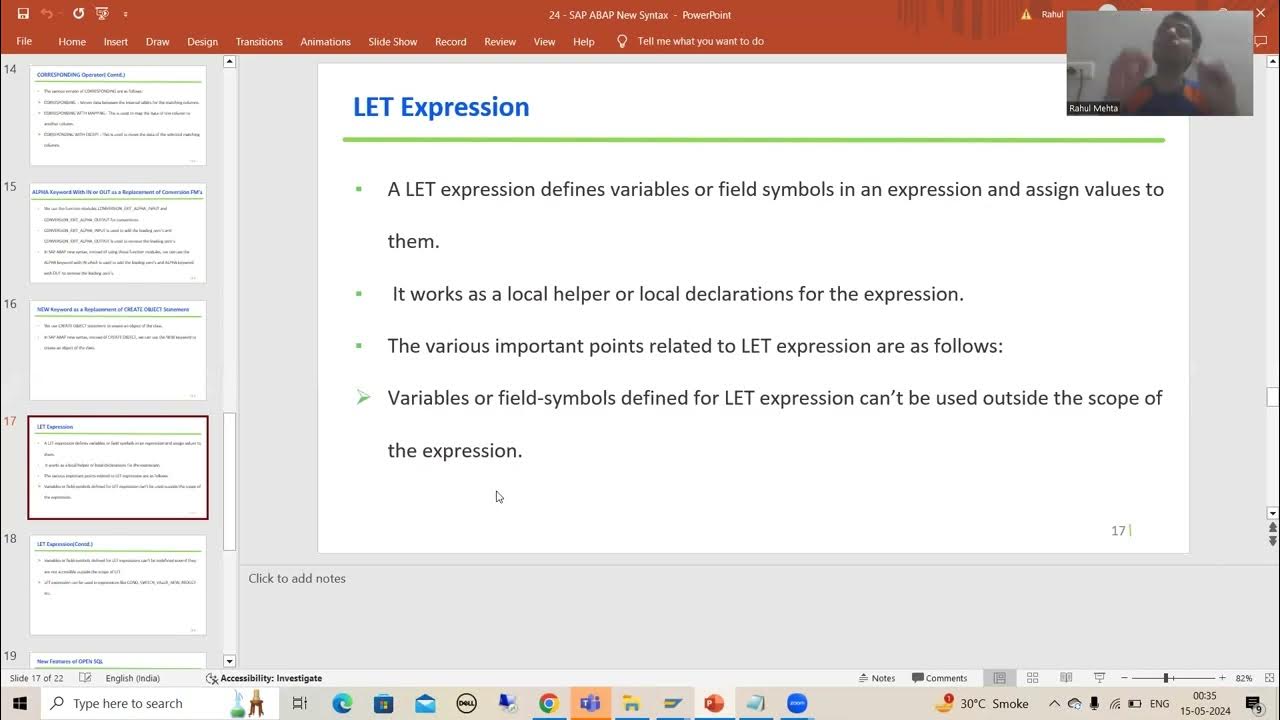Click the Repeat/Redo icon in title bar
This screenshot has width=1280, height=720.
(79, 14)
